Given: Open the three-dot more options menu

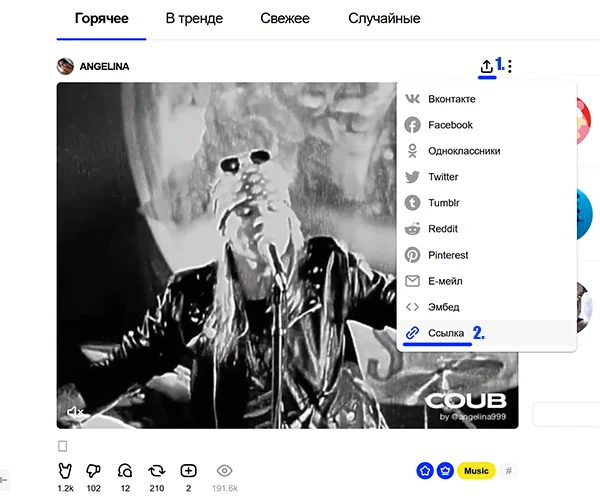Looking at the screenshot, I should (510, 67).
